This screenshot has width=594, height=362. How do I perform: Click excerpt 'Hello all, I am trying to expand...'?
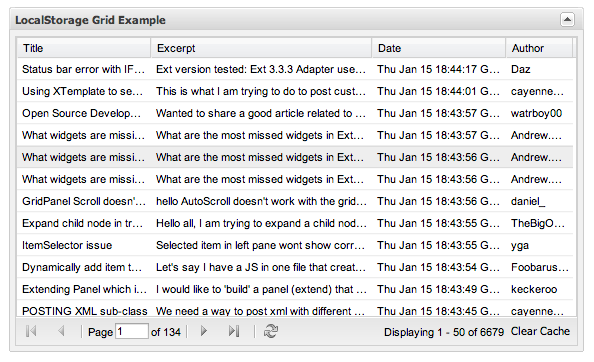[x=261, y=223]
